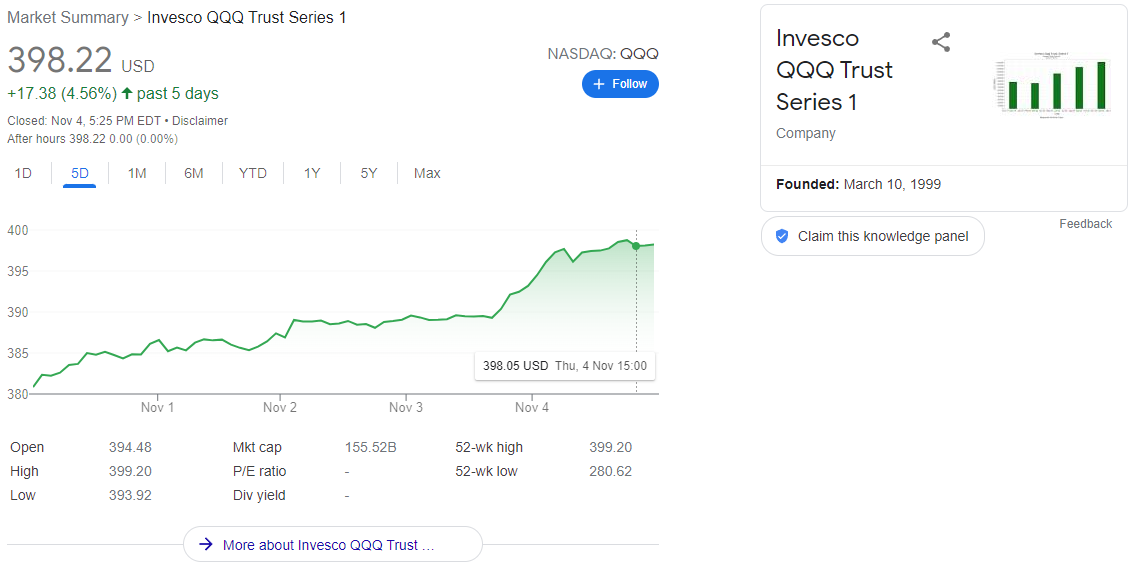Show the YTD chart range
This screenshot has width=1130, height=574.
click(253, 173)
